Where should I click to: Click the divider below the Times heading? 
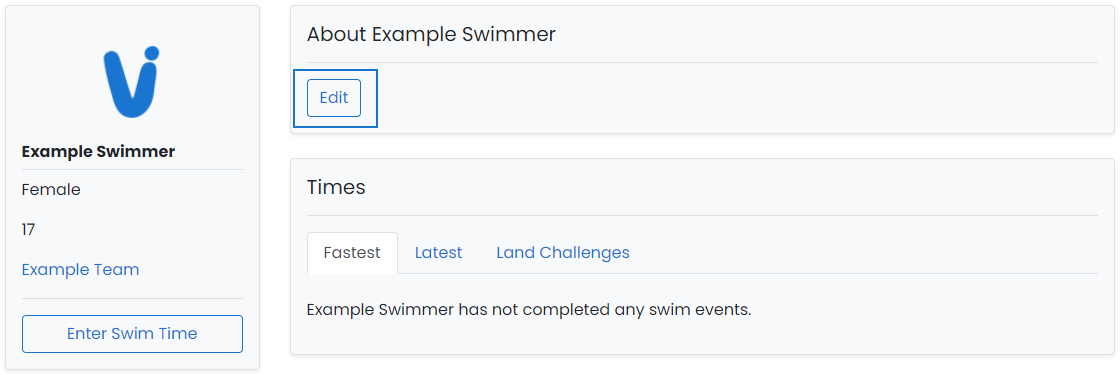pyautogui.click(x=702, y=215)
